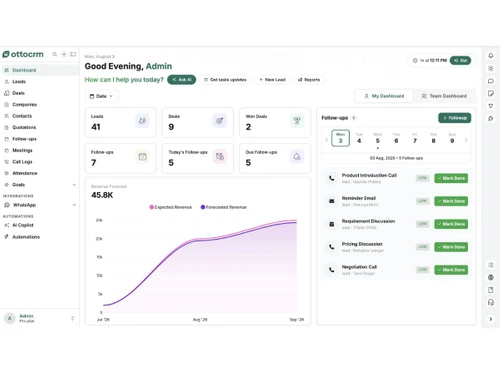
Task: Select Friday 7 in the calendar
Action: point(415,139)
